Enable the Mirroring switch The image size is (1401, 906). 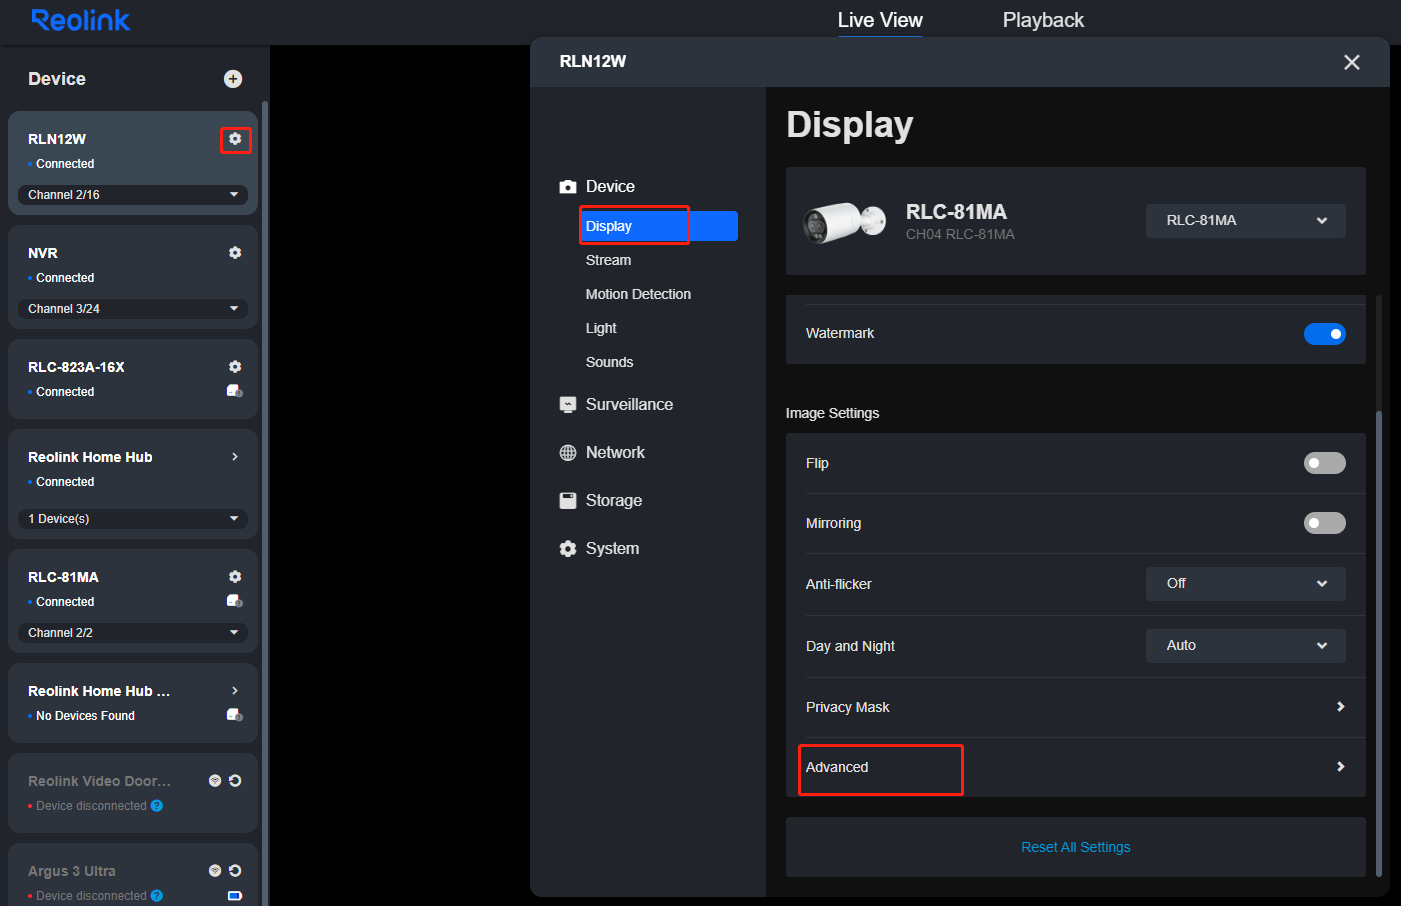1325,523
